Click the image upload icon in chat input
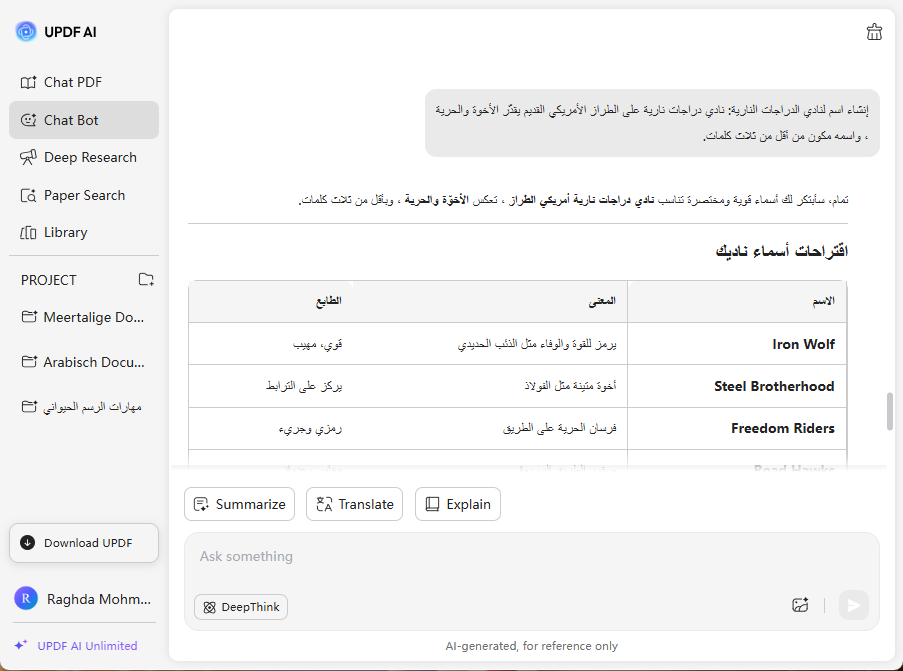This screenshot has height=671, width=903. click(800, 605)
